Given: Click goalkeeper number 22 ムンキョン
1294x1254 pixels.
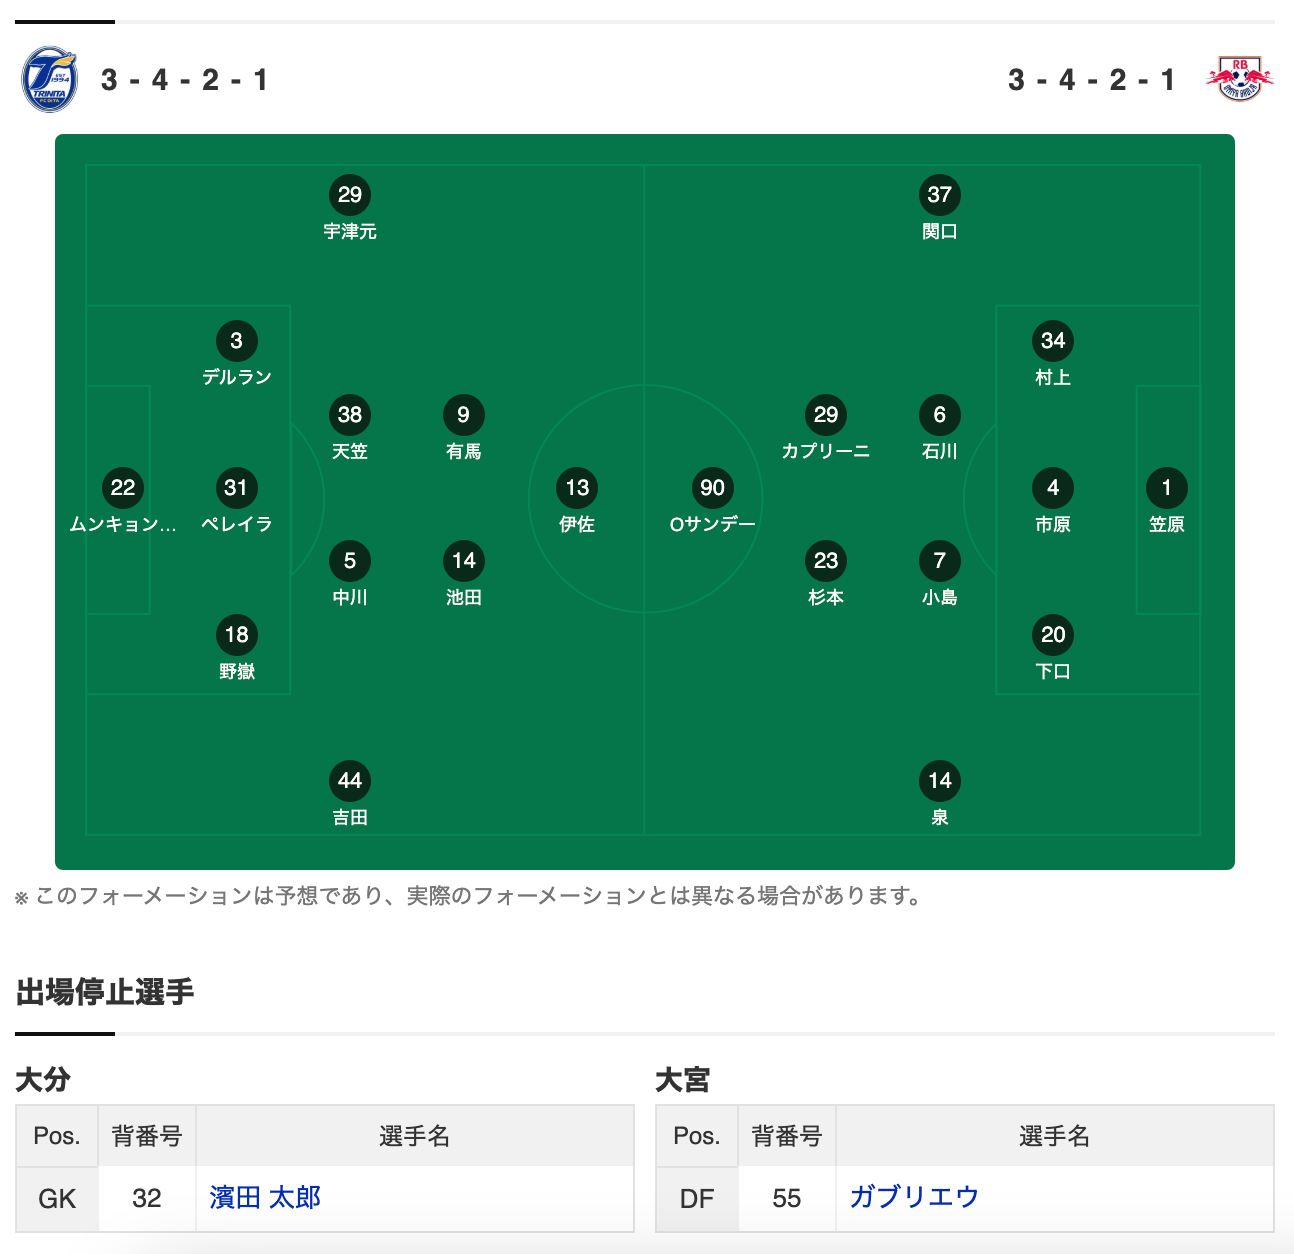Looking at the screenshot, I should coord(123,501).
